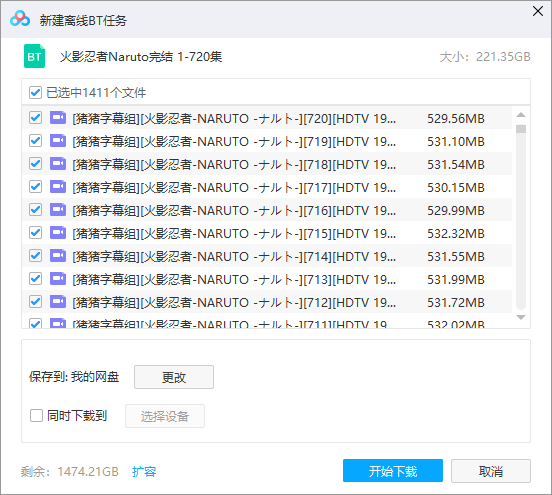Click the file list scroll up arrow
This screenshot has height=495, width=552.
tap(521, 115)
